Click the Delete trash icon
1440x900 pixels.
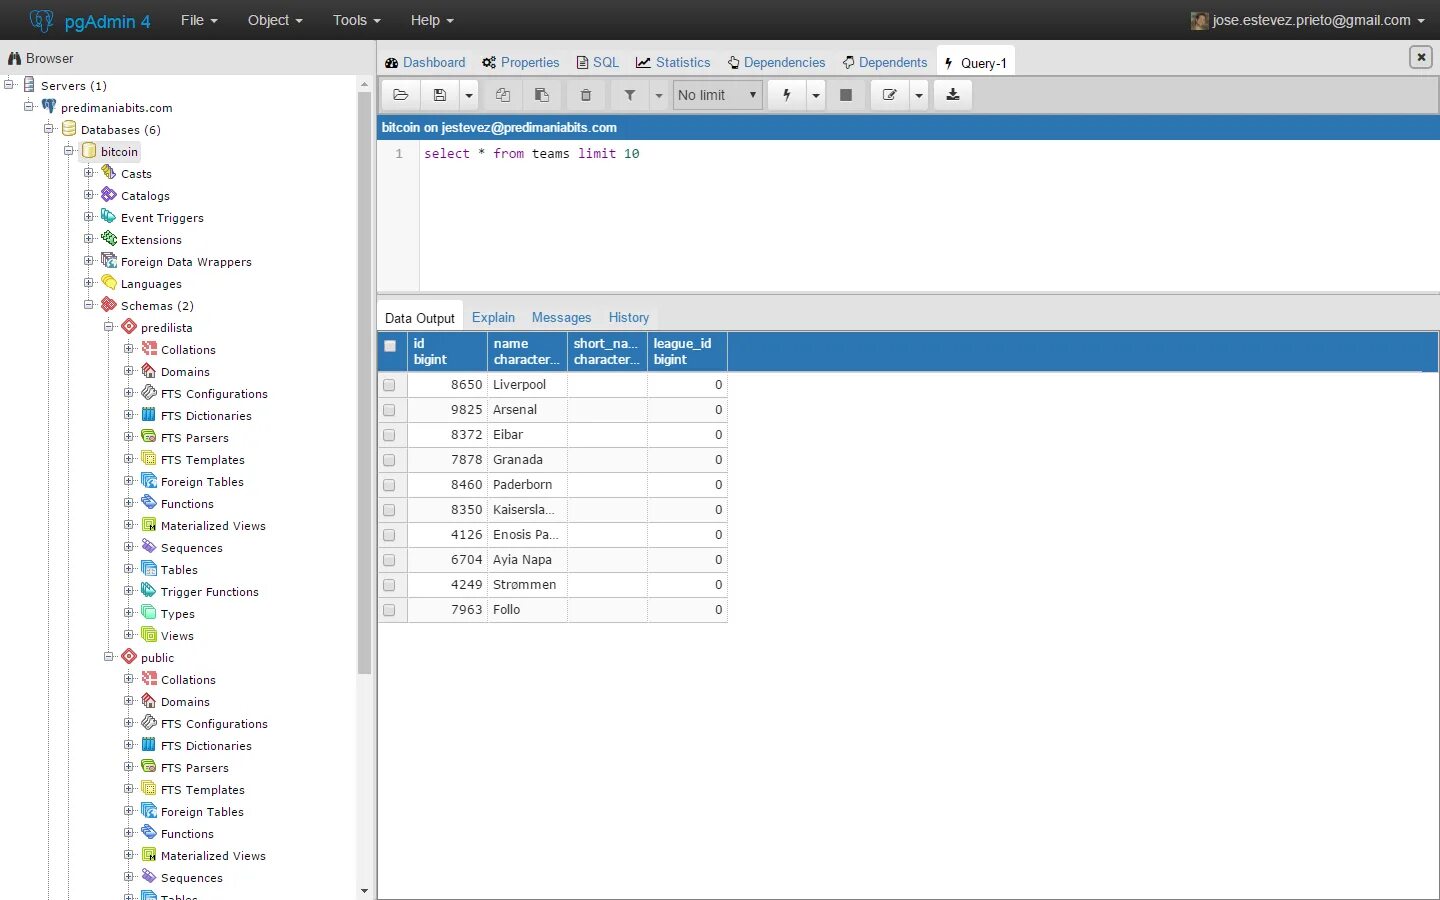click(586, 95)
